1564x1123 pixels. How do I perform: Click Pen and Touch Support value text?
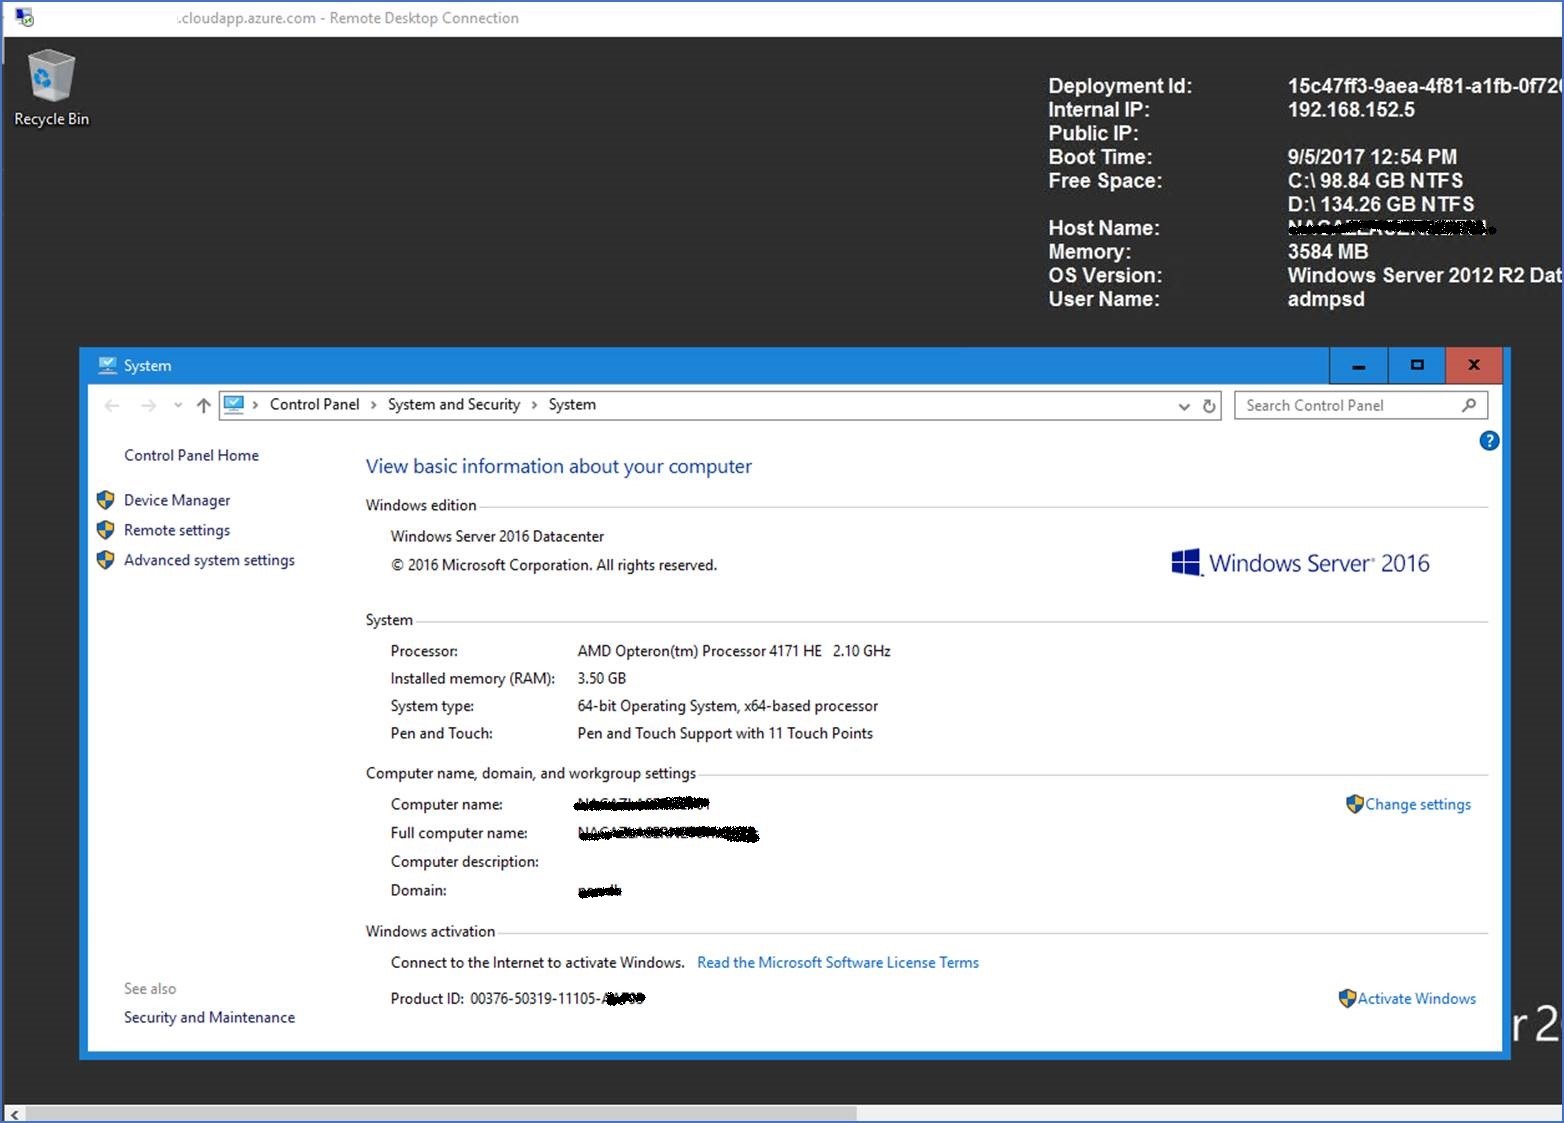[725, 733]
